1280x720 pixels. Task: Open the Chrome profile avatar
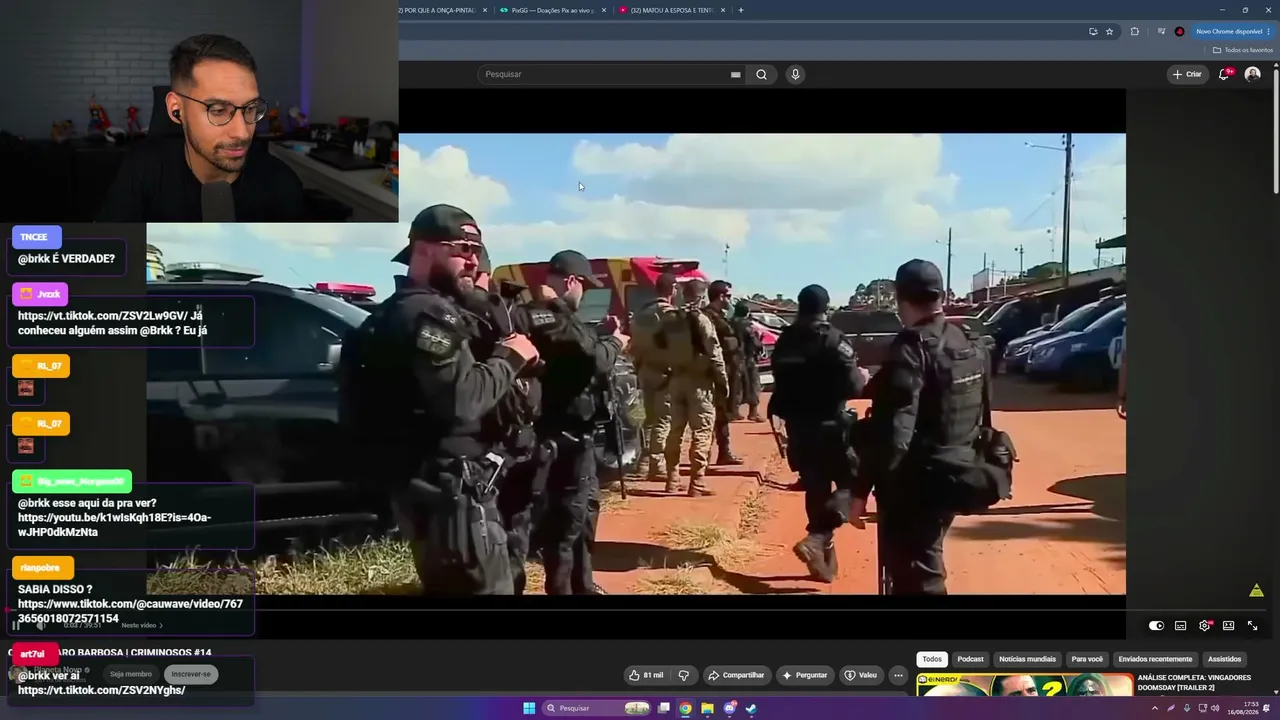pyautogui.click(x=1179, y=31)
